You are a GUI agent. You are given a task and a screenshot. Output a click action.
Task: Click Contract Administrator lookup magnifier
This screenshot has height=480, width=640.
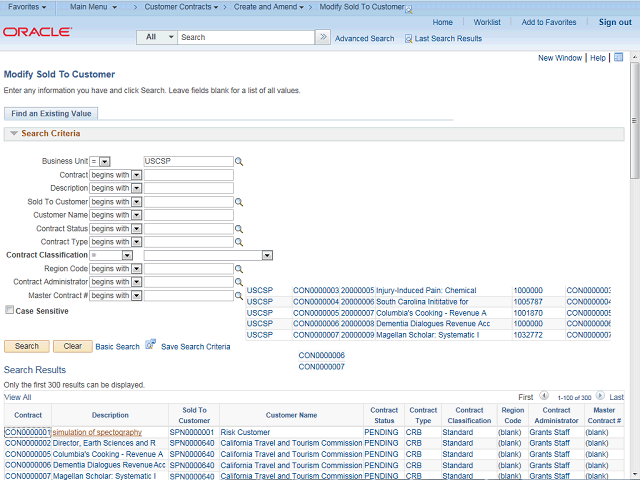239,282
